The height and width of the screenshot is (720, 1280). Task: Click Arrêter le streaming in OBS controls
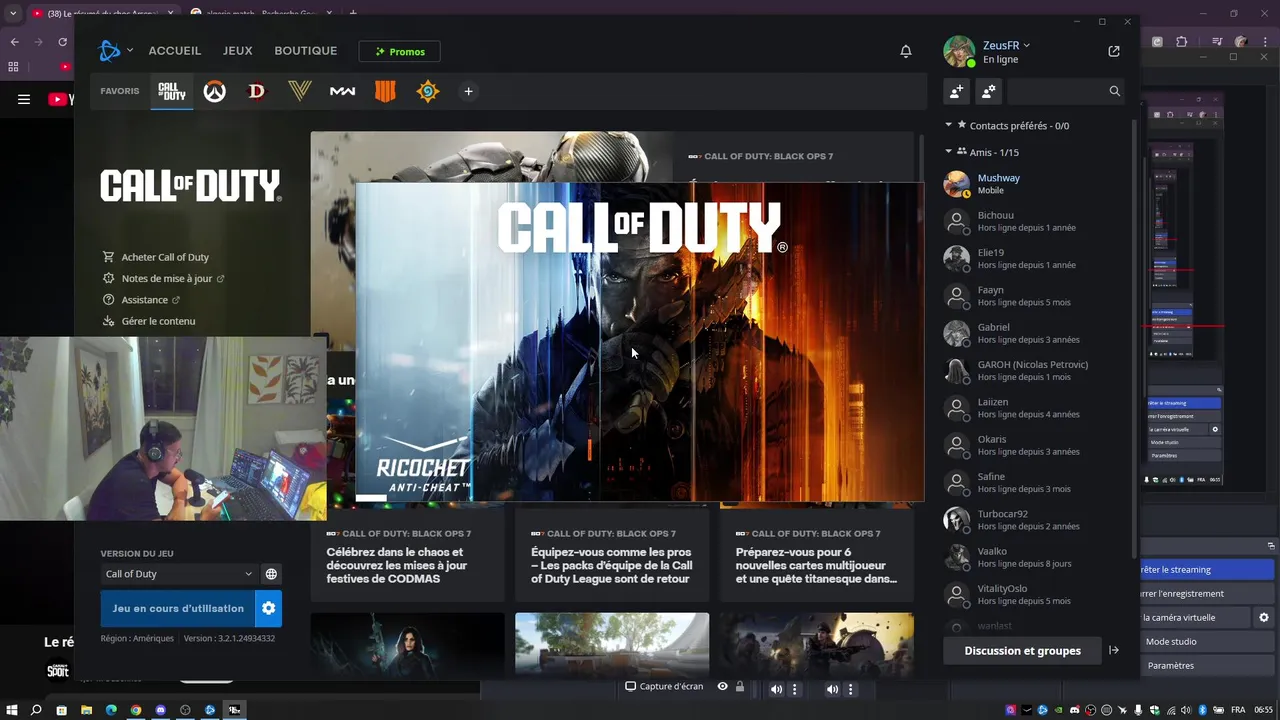(x=1207, y=569)
